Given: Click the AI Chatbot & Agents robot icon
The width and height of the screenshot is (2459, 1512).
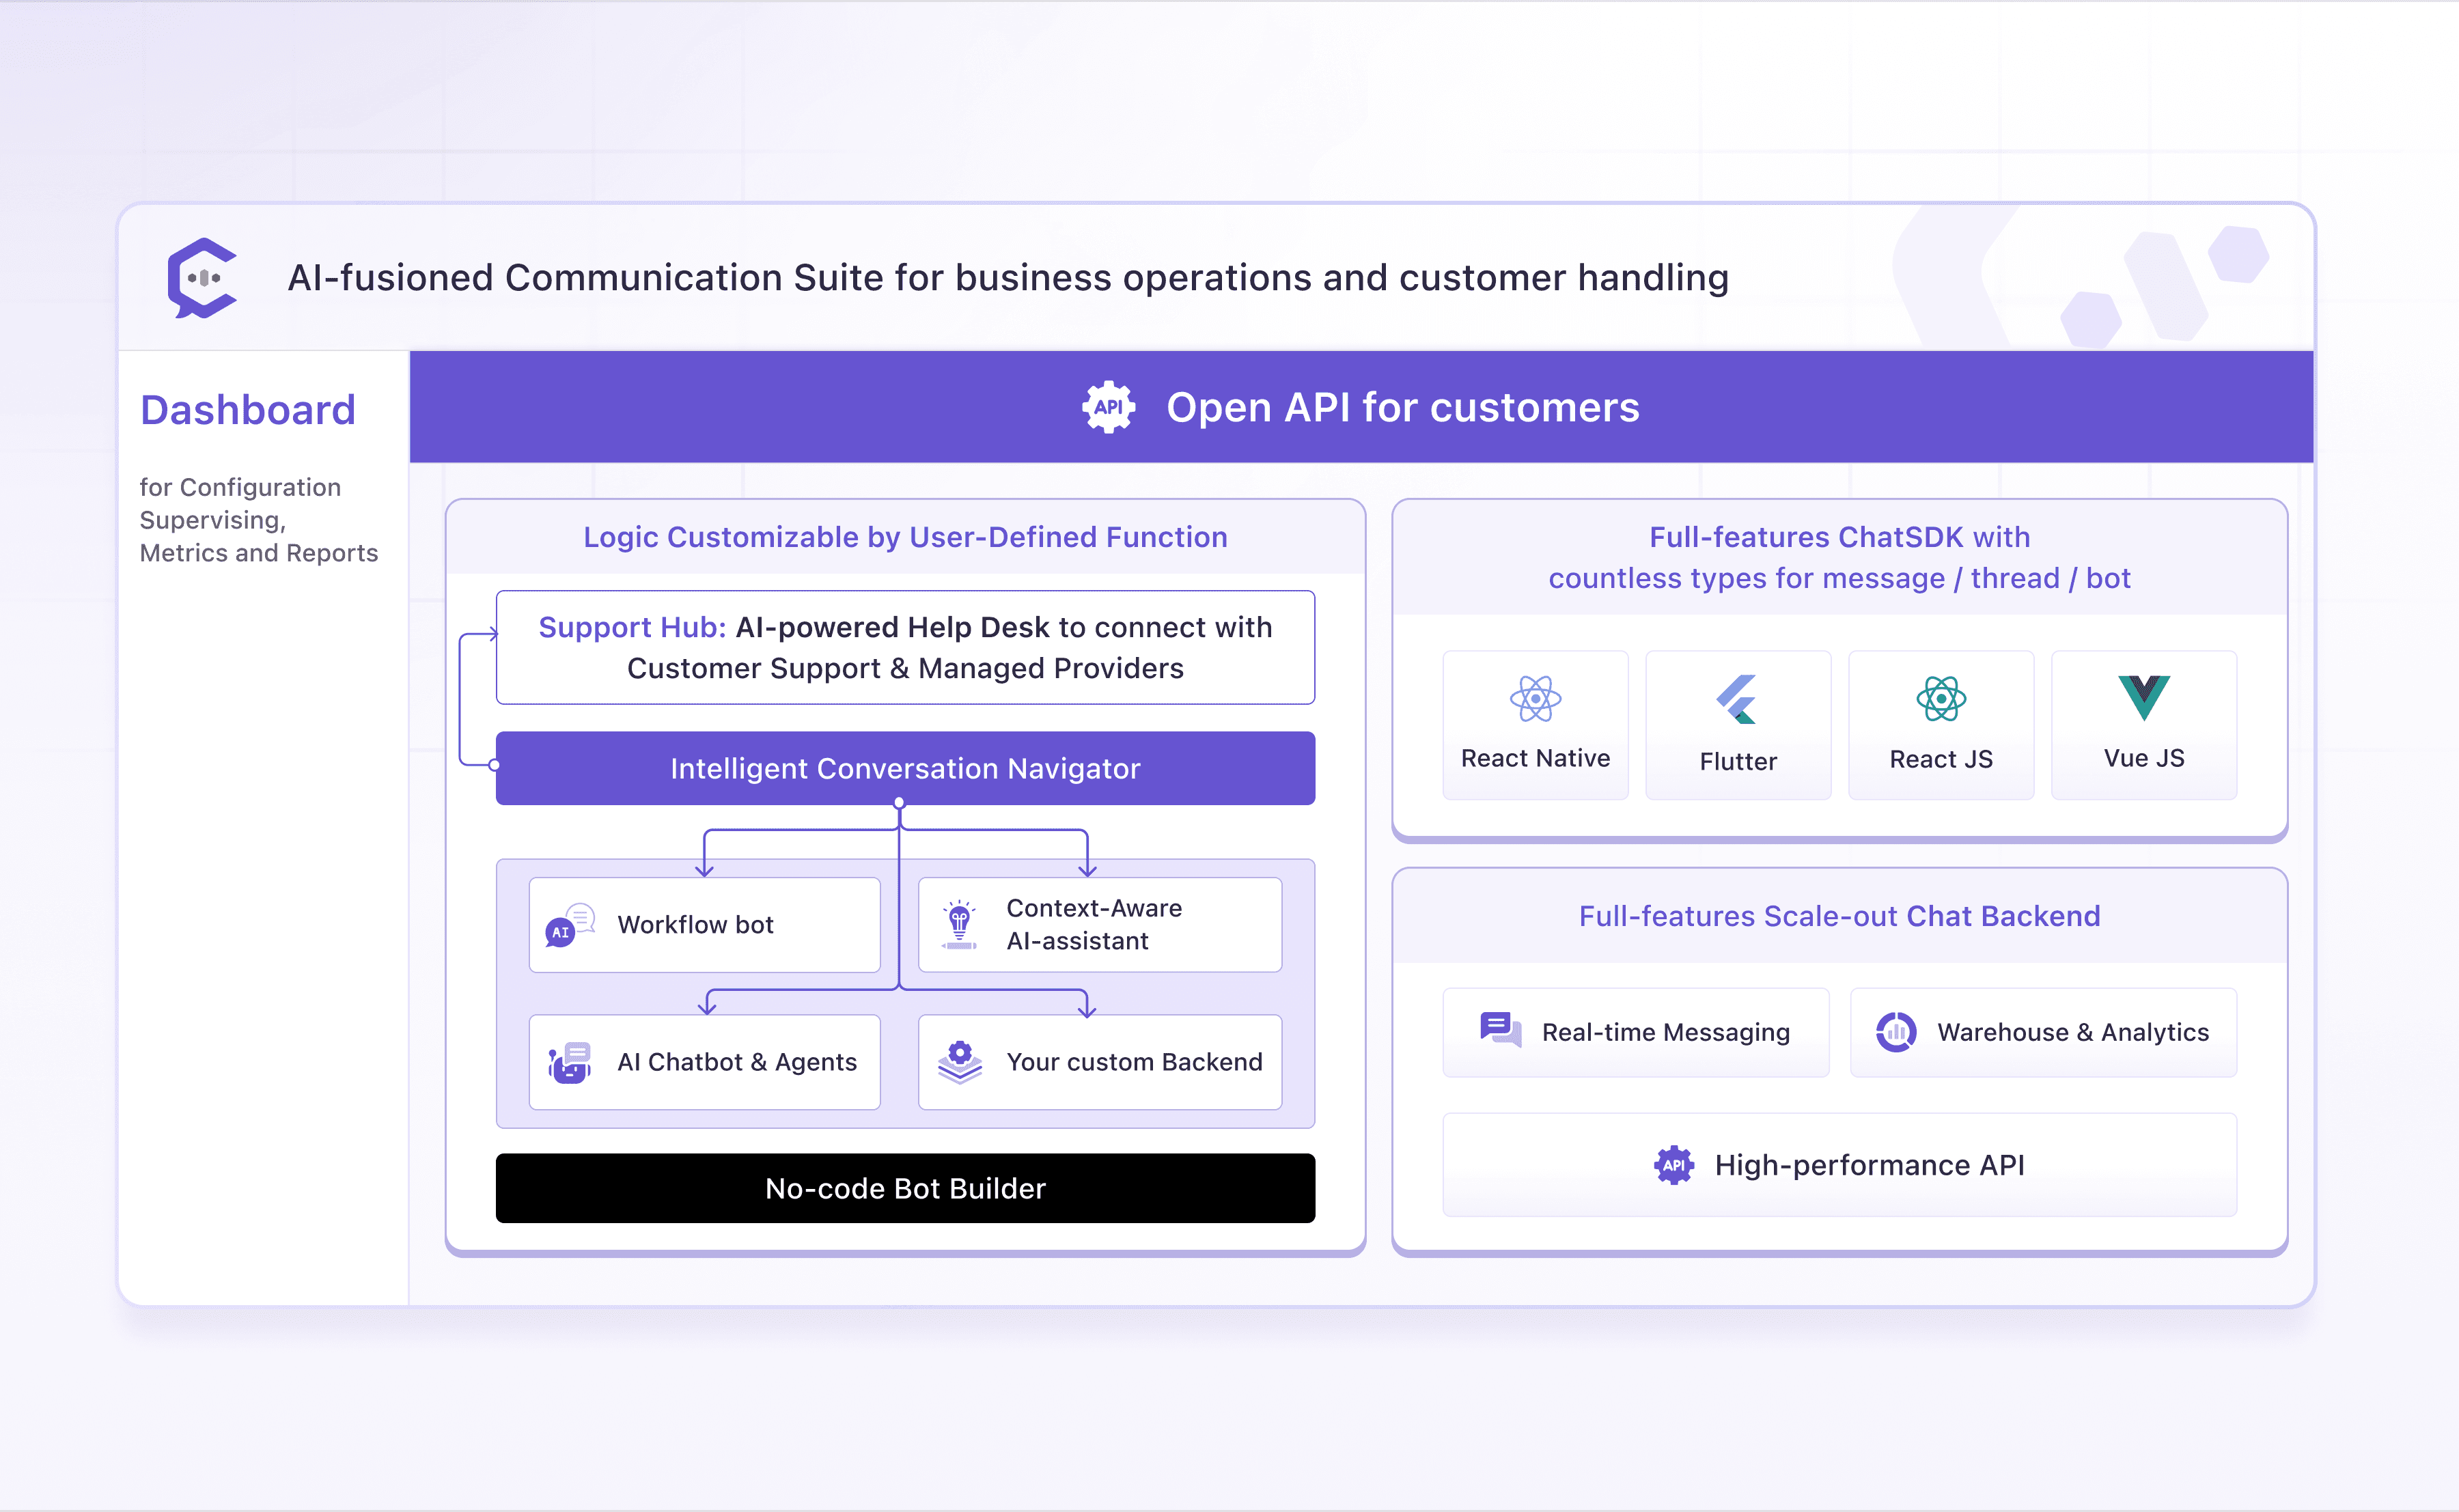Looking at the screenshot, I should click(570, 1062).
